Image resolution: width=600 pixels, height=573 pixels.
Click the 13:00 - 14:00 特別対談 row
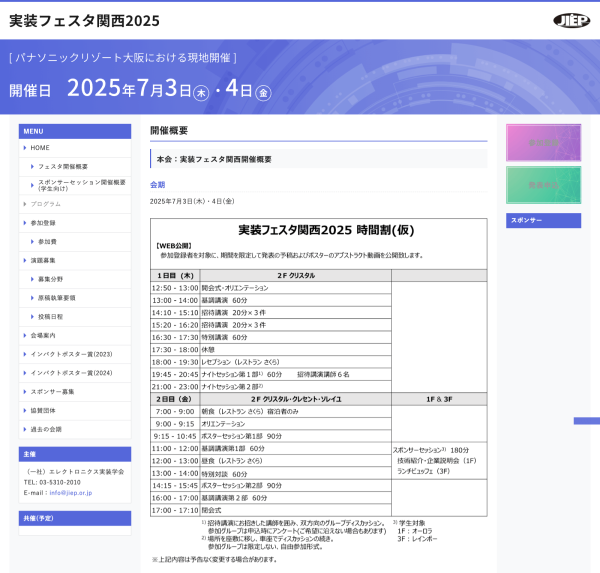click(x=271, y=473)
